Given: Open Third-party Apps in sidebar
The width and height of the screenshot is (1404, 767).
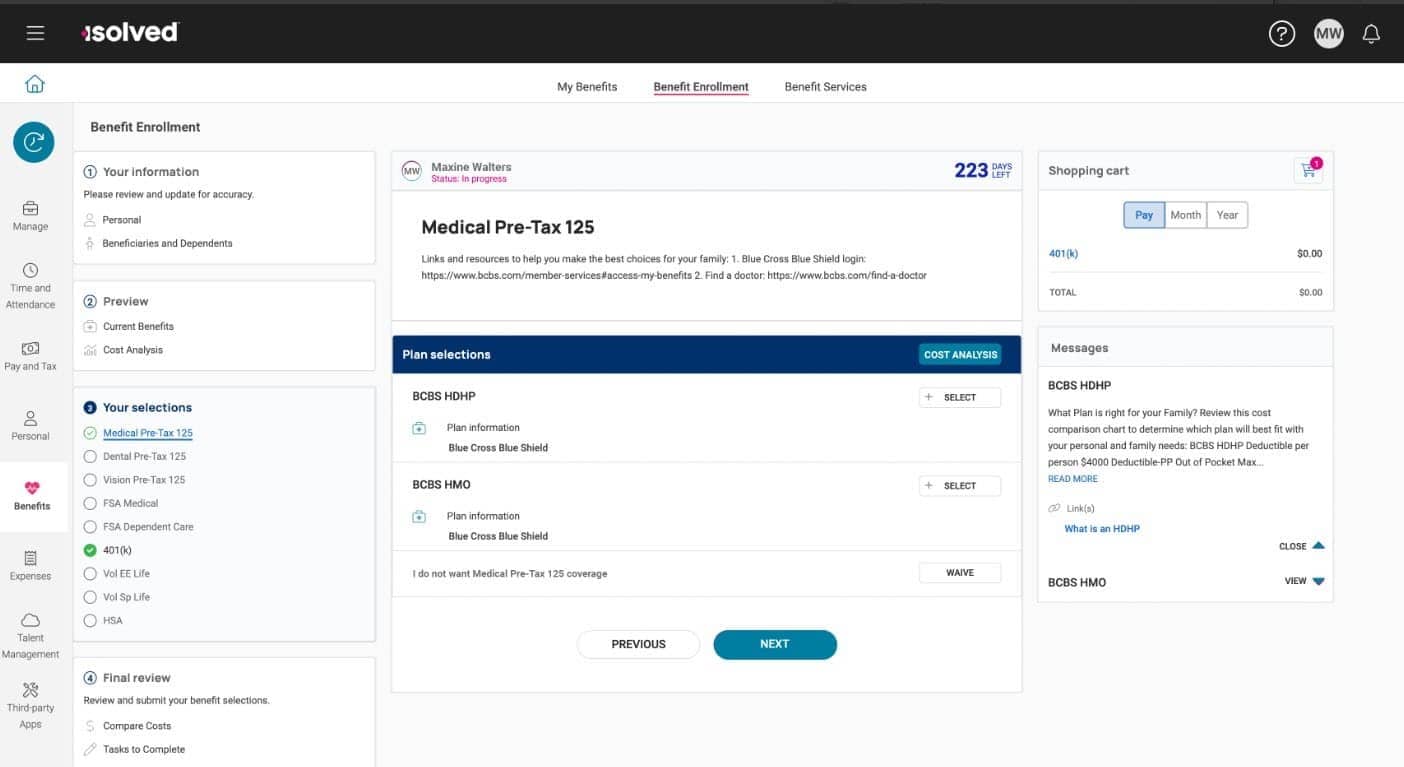Looking at the screenshot, I should pyautogui.click(x=30, y=706).
